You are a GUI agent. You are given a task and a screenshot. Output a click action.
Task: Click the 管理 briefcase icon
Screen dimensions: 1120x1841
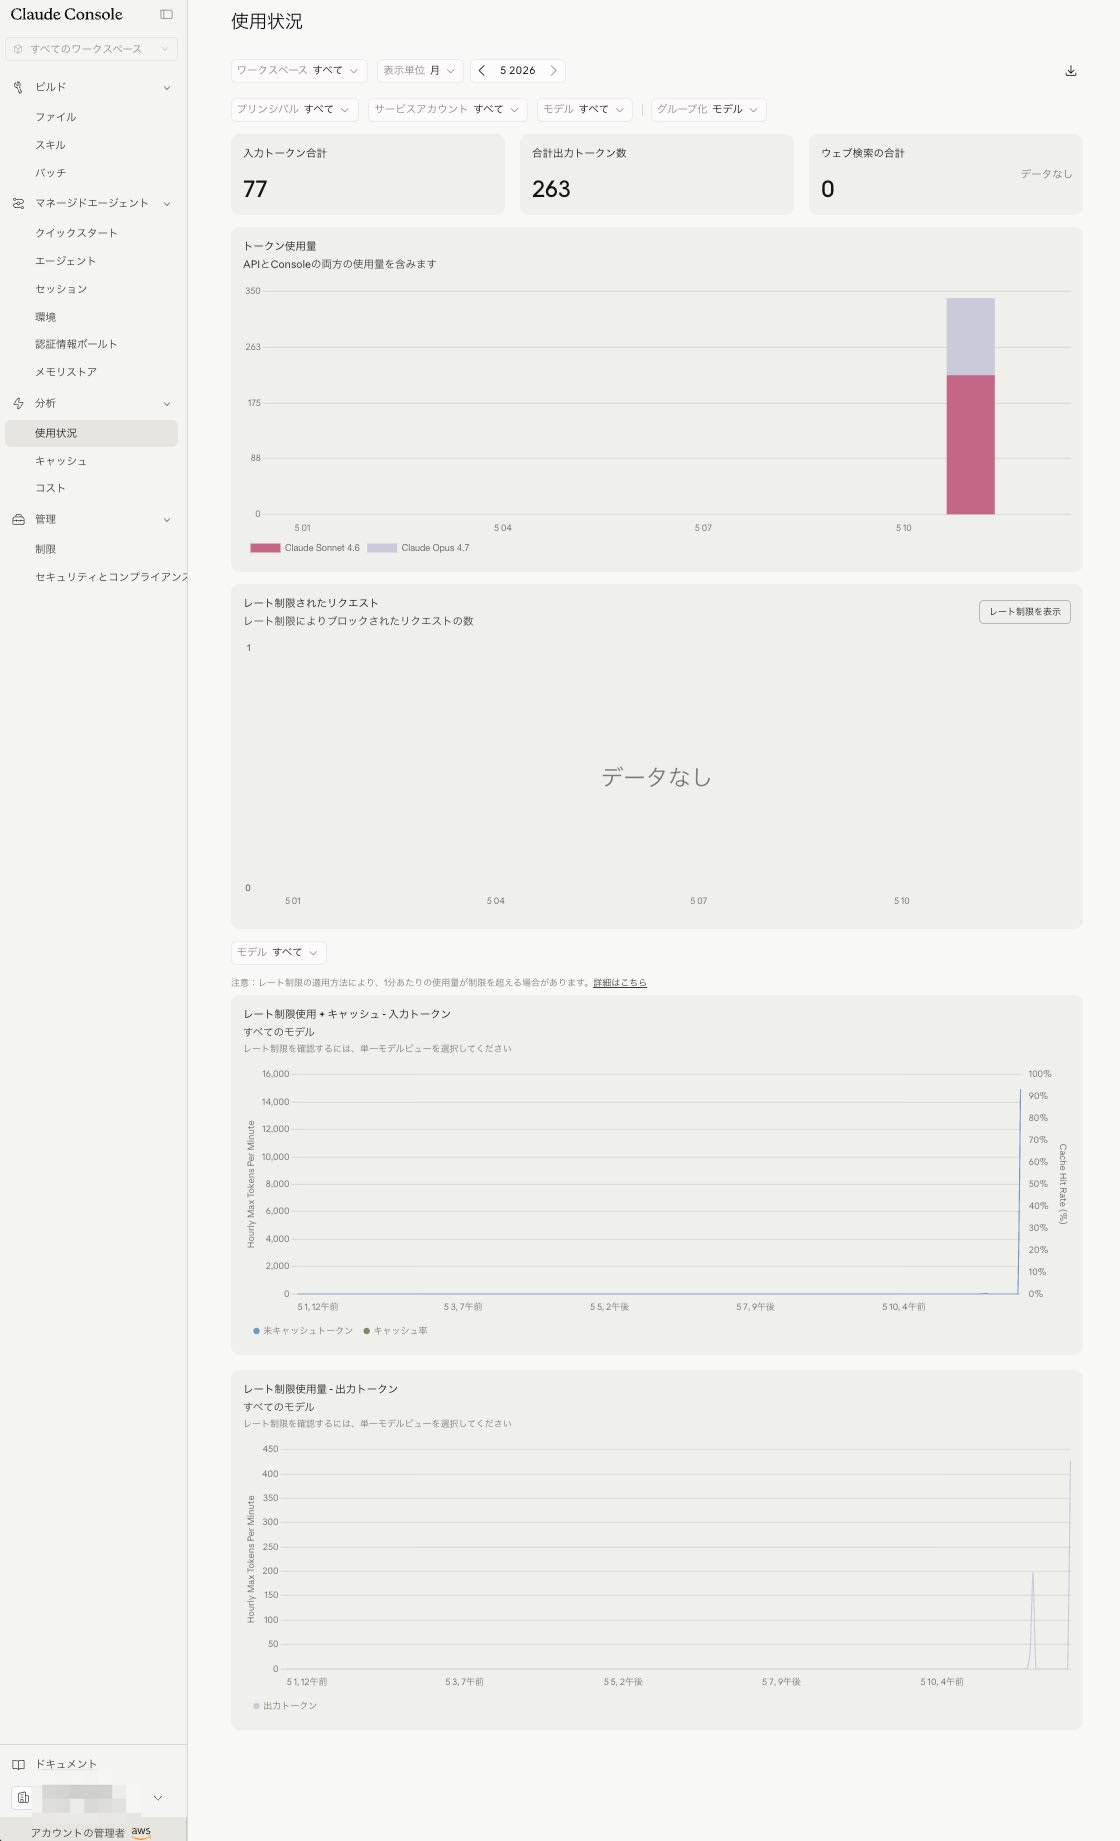click(x=18, y=519)
